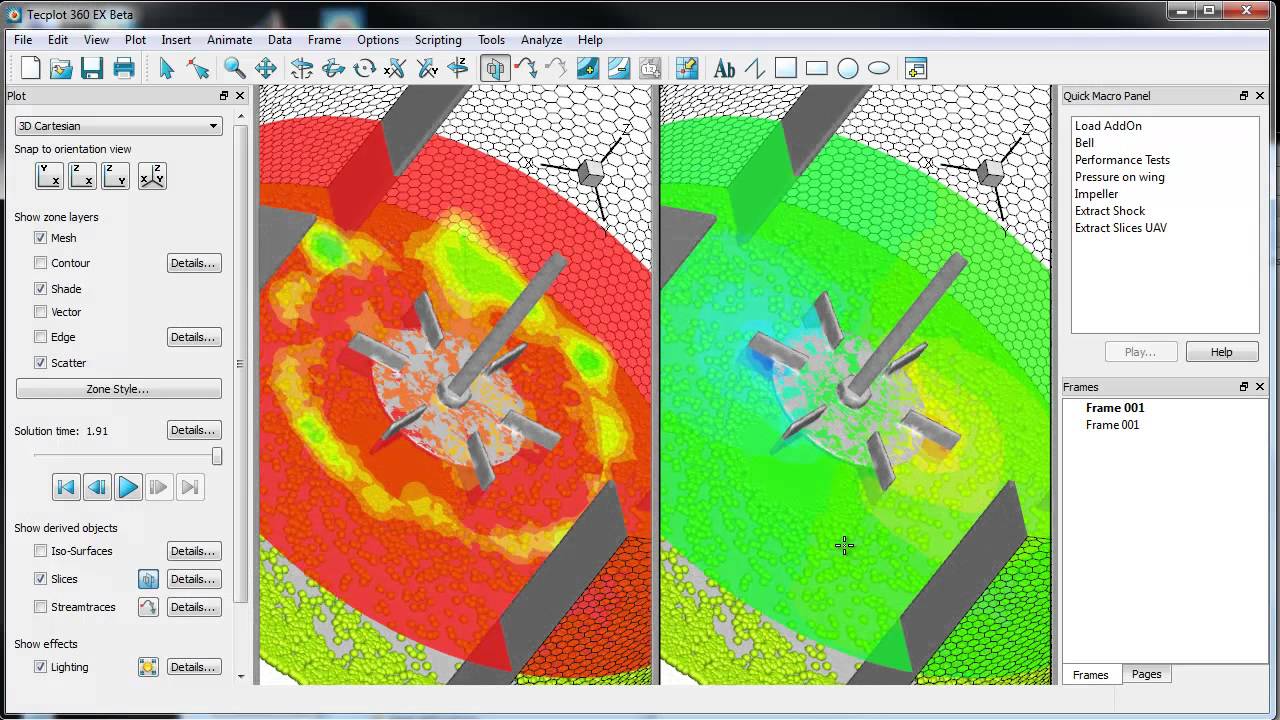Select the Selector arrow tool
The width and height of the screenshot is (1280, 720).
point(167,68)
